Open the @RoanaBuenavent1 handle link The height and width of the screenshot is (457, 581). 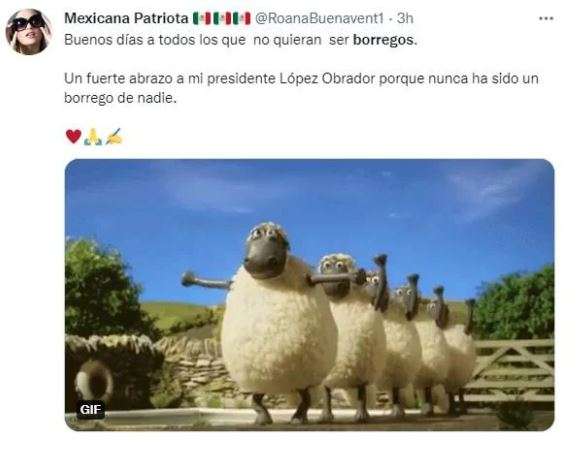click(319, 18)
